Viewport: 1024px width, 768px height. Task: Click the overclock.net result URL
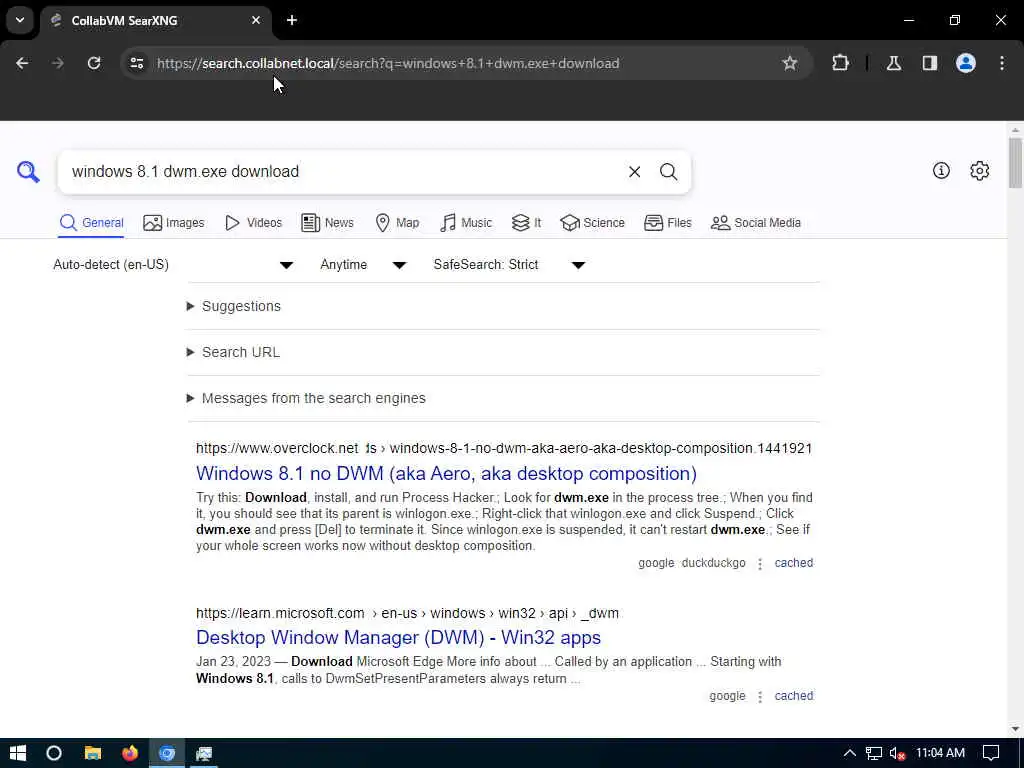(504, 448)
